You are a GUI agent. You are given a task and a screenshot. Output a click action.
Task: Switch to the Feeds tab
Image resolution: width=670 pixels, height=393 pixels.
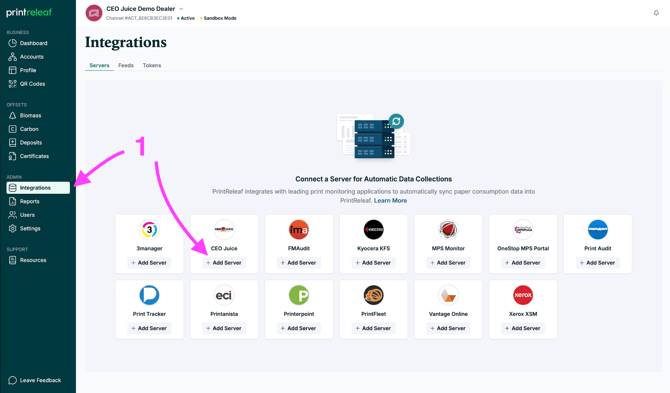[126, 65]
